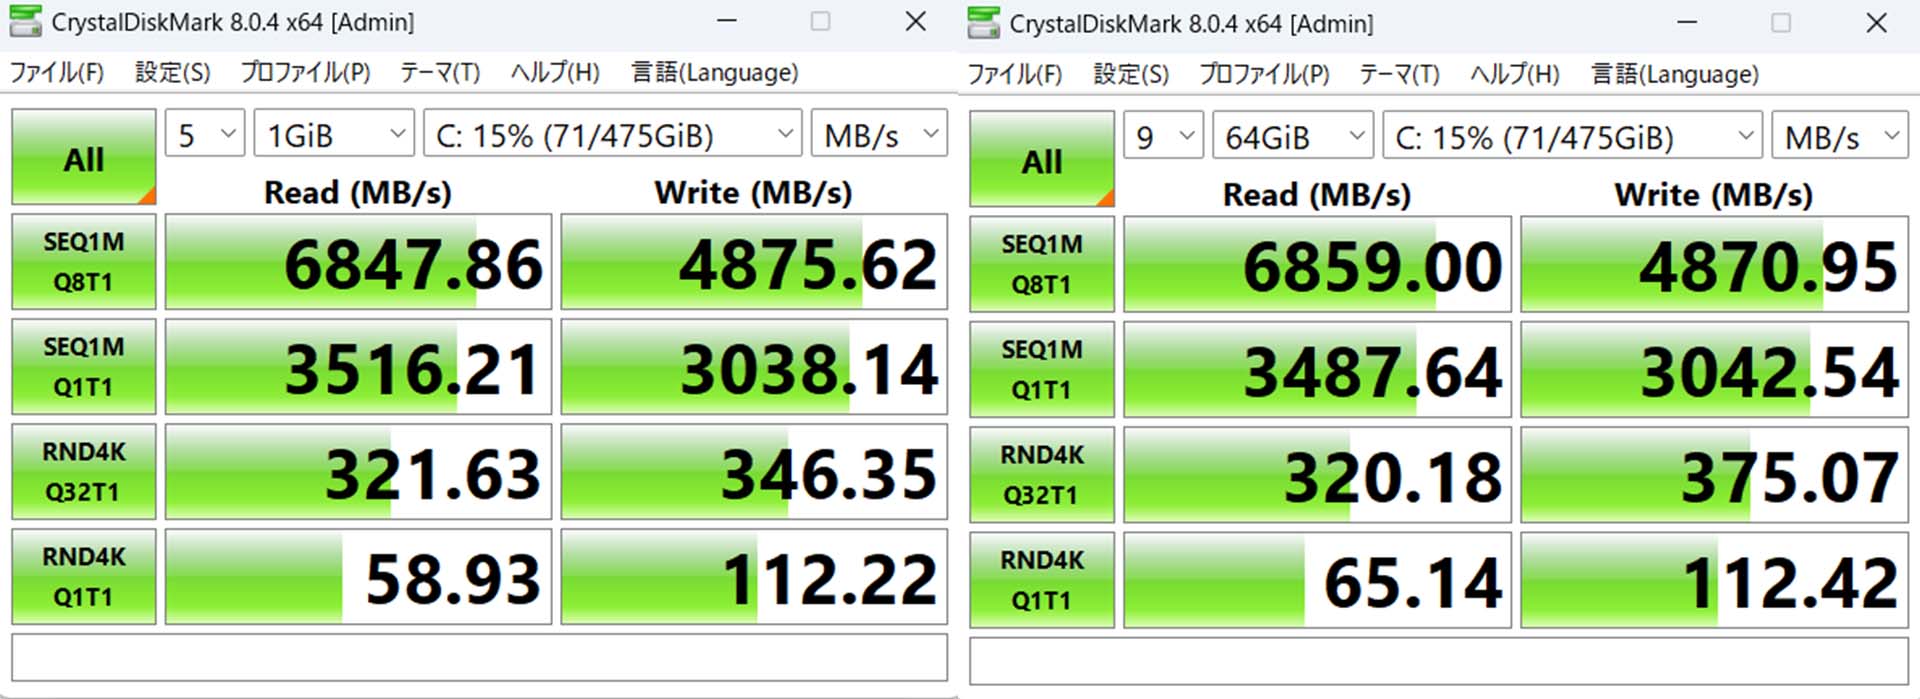Expand test size dropdown showing 64GiB
The width and height of the screenshot is (1920, 699).
click(1293, 136)
